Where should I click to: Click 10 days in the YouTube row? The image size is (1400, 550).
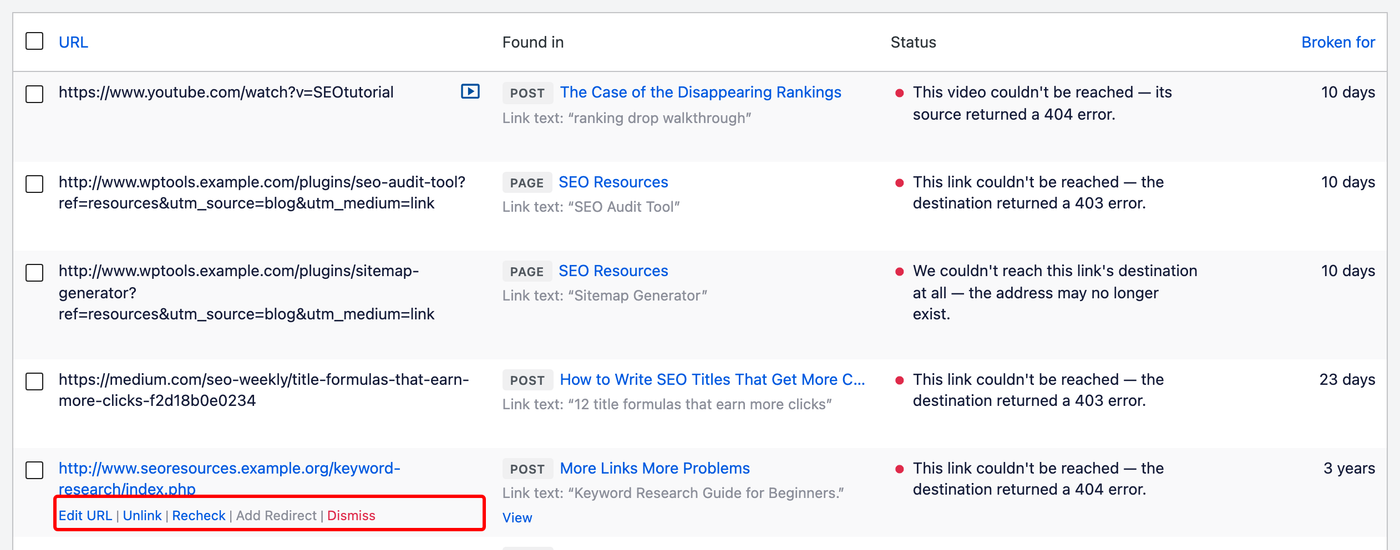[1348, 92]
